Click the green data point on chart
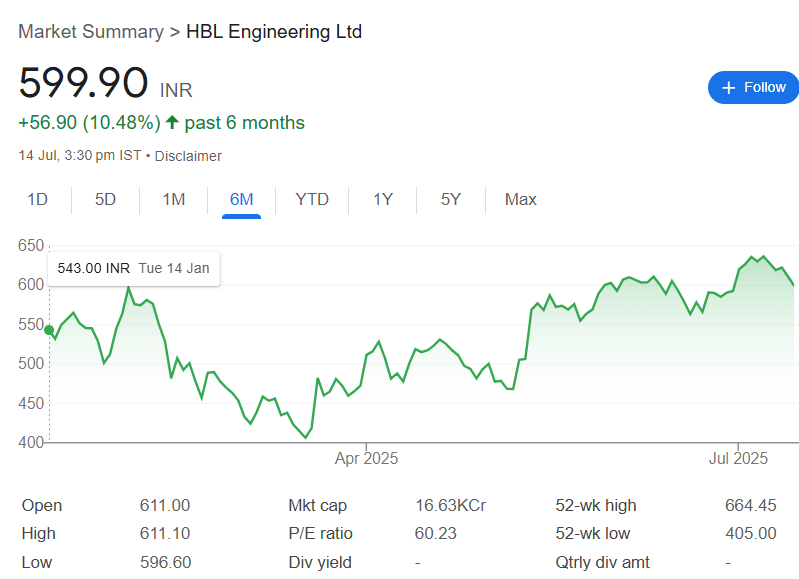Screen dimensions: 799x579 click(49, 330)
